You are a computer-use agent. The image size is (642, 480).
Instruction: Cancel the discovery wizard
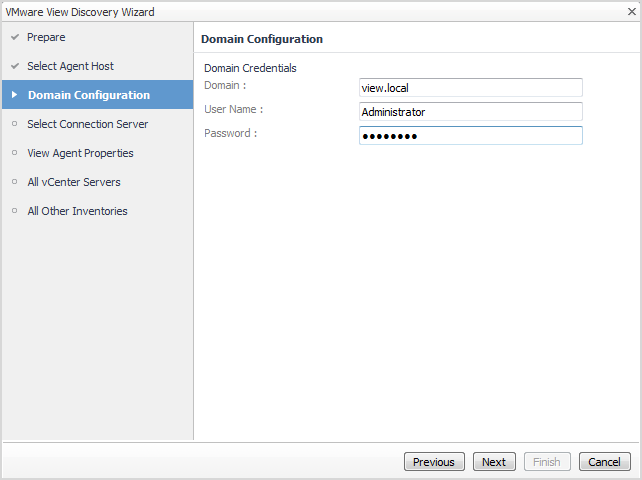(604, 462)
